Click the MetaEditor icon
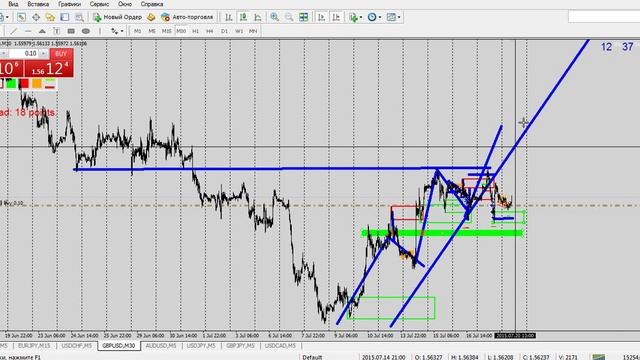 click(x=151, y=17)
